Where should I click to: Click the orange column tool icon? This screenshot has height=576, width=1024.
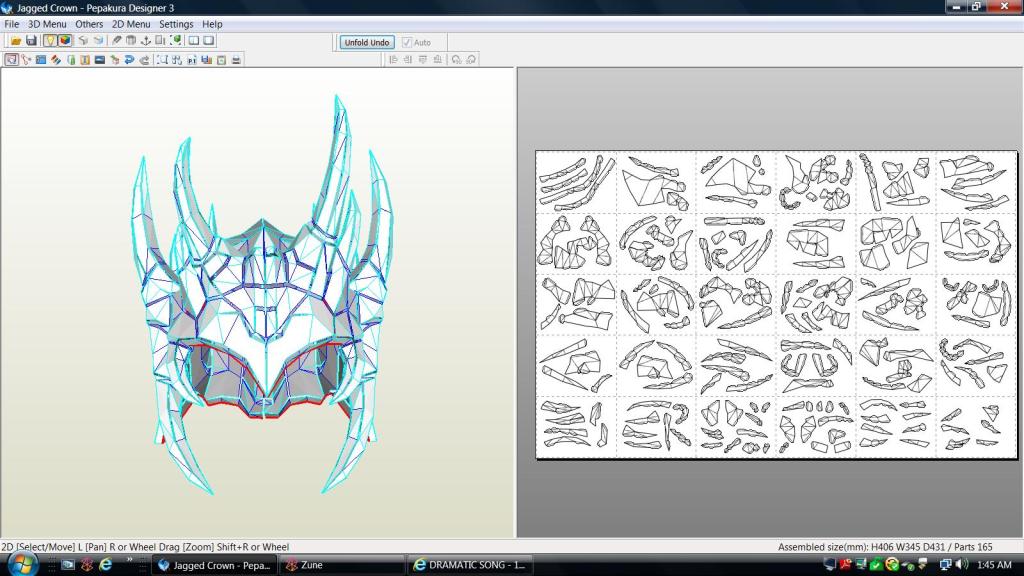(x=85, y=60)
